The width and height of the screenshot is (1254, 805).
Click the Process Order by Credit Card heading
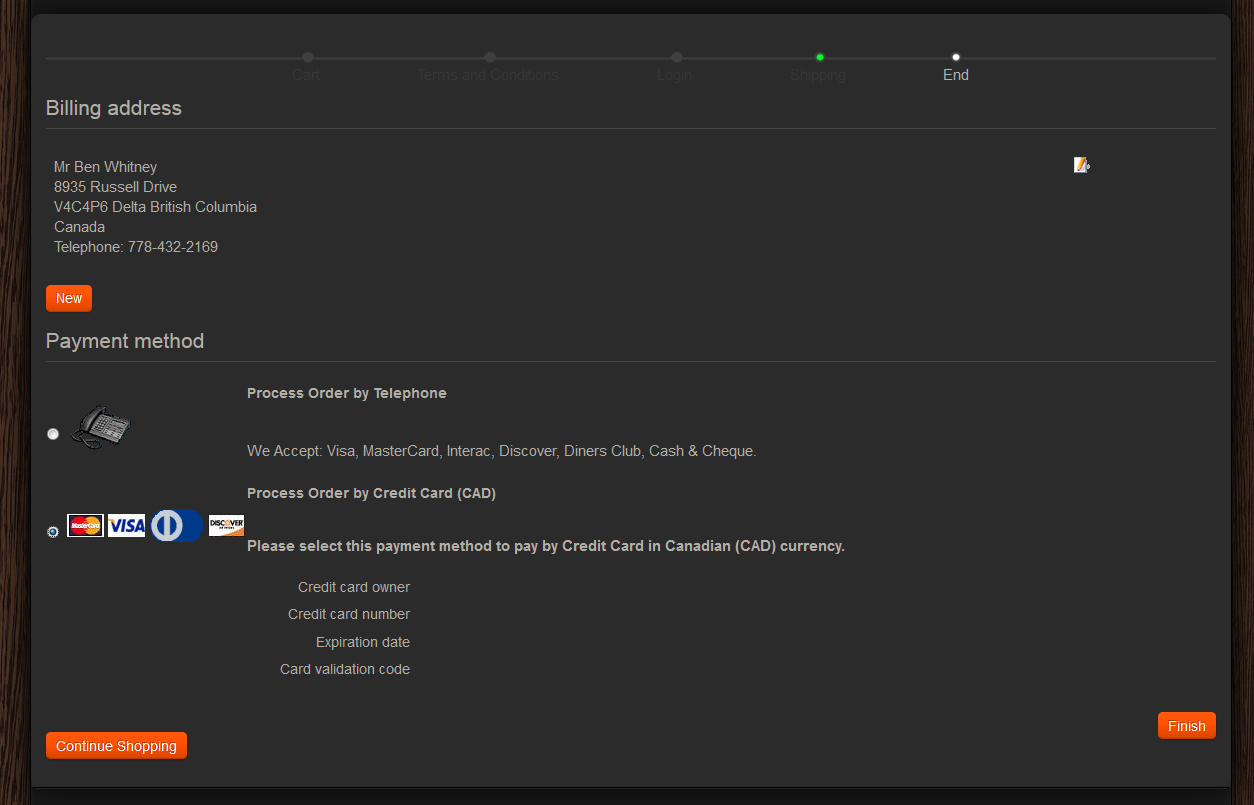point(371,493)
